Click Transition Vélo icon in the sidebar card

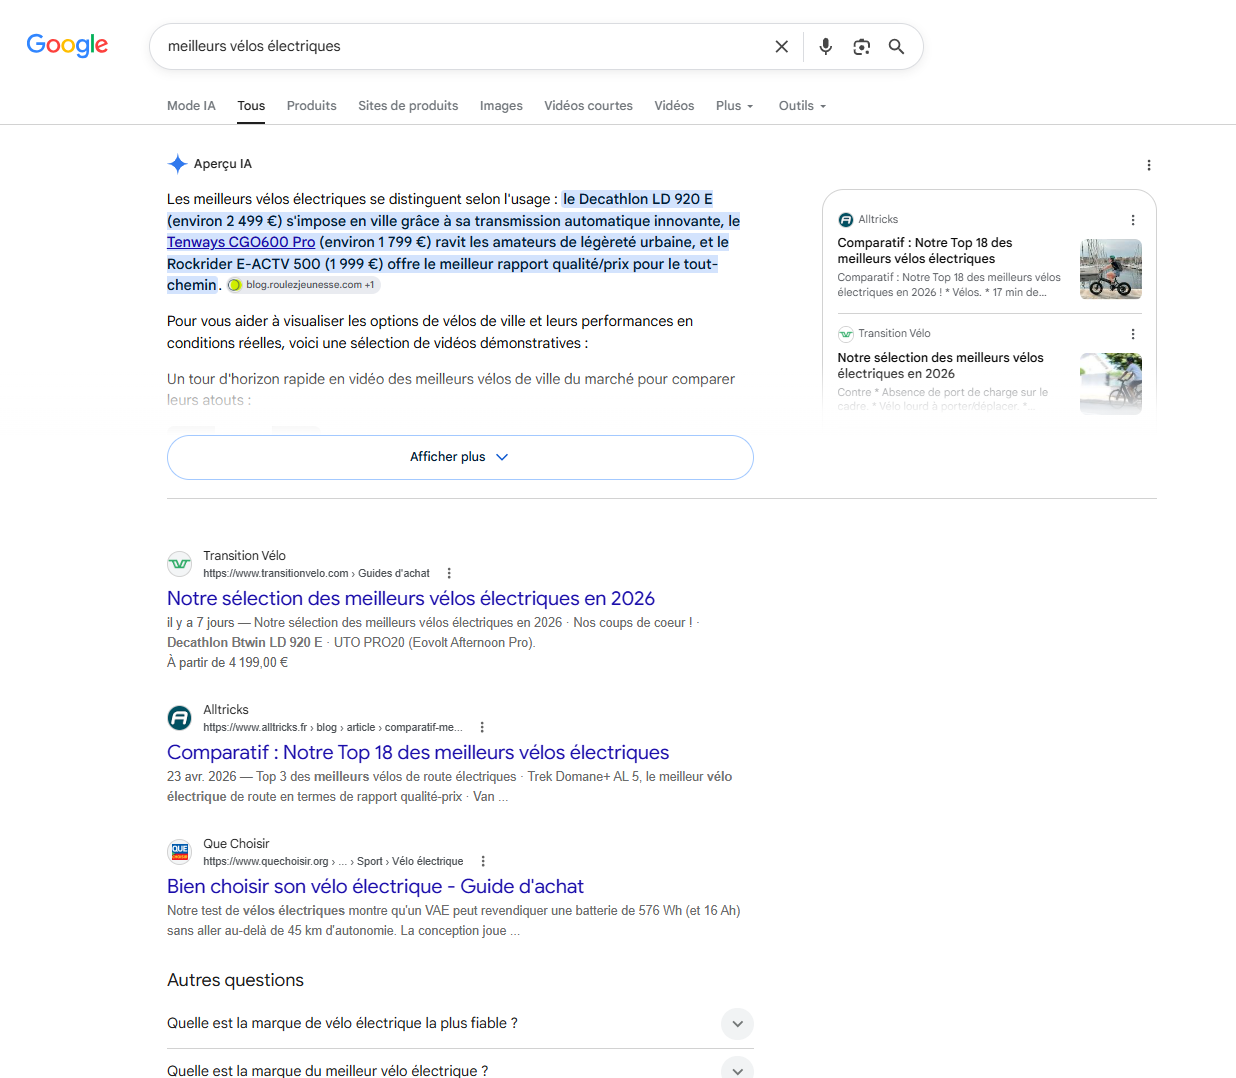point(846,334)
